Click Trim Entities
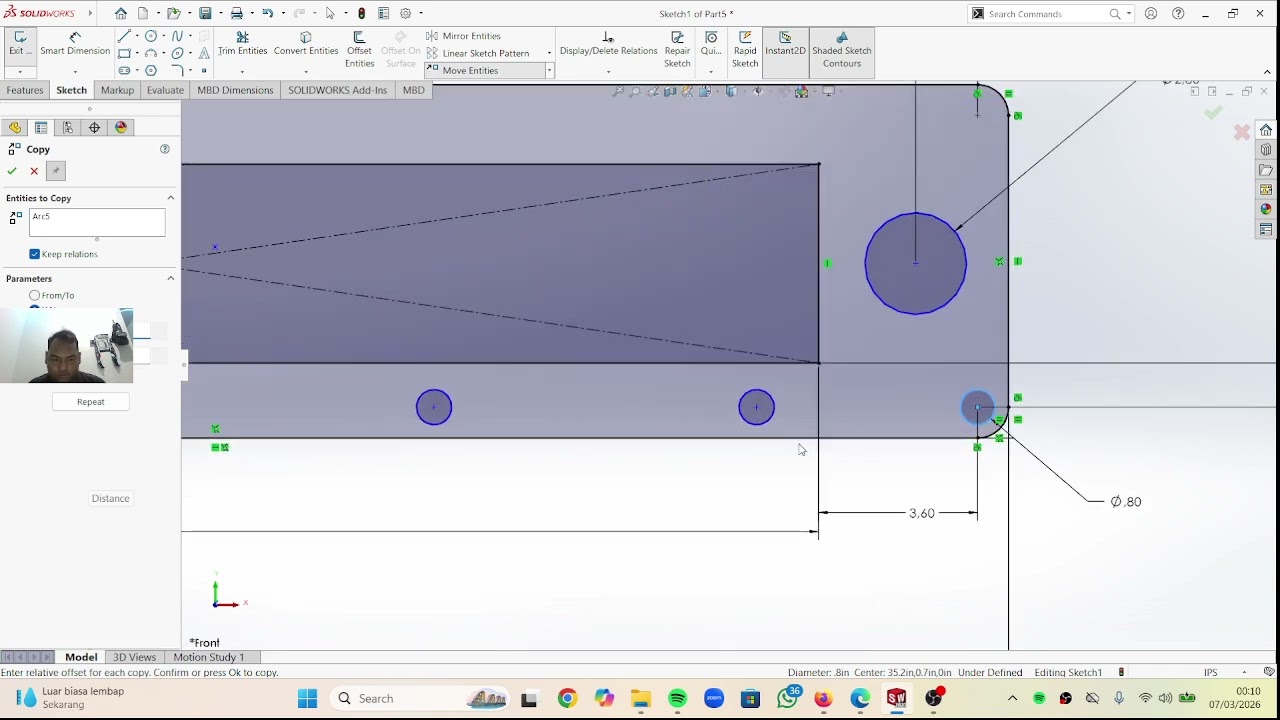The width and height of the screenshot is (1280, 720). (242, 44)
